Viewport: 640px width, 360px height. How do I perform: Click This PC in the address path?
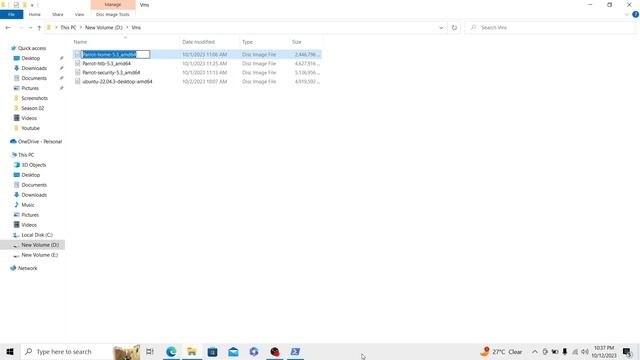pos(68,27)
